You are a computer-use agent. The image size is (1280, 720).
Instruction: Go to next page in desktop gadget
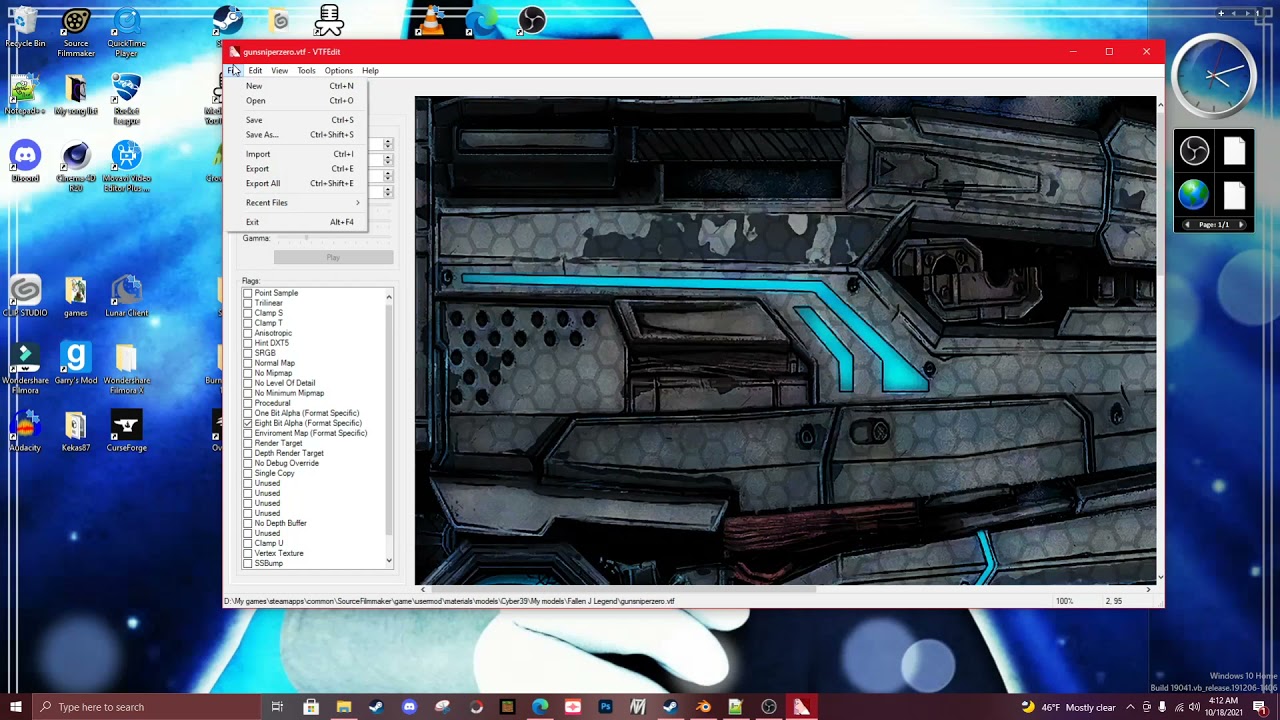point(1241,225)
